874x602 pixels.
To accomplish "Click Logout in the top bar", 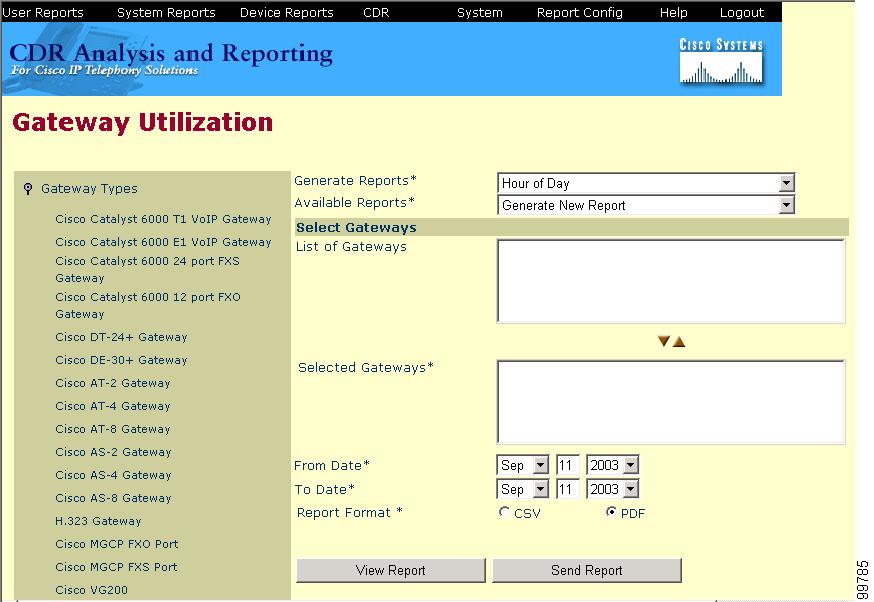I will pos(742,12).
